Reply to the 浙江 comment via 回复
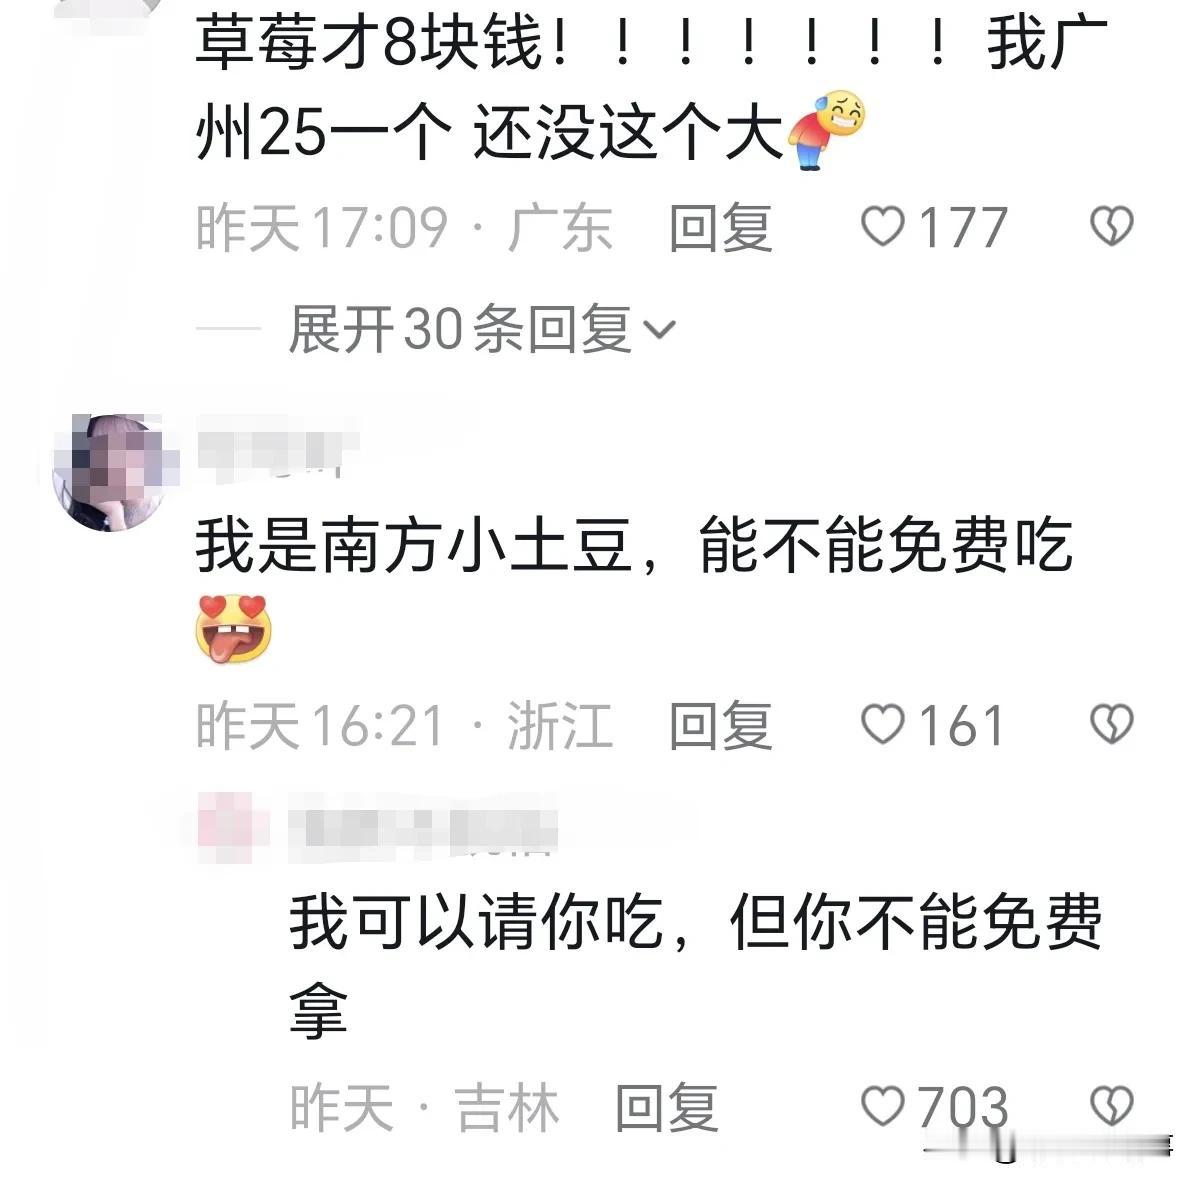The image size is (1200, 1188). click(x=721, y=724)
